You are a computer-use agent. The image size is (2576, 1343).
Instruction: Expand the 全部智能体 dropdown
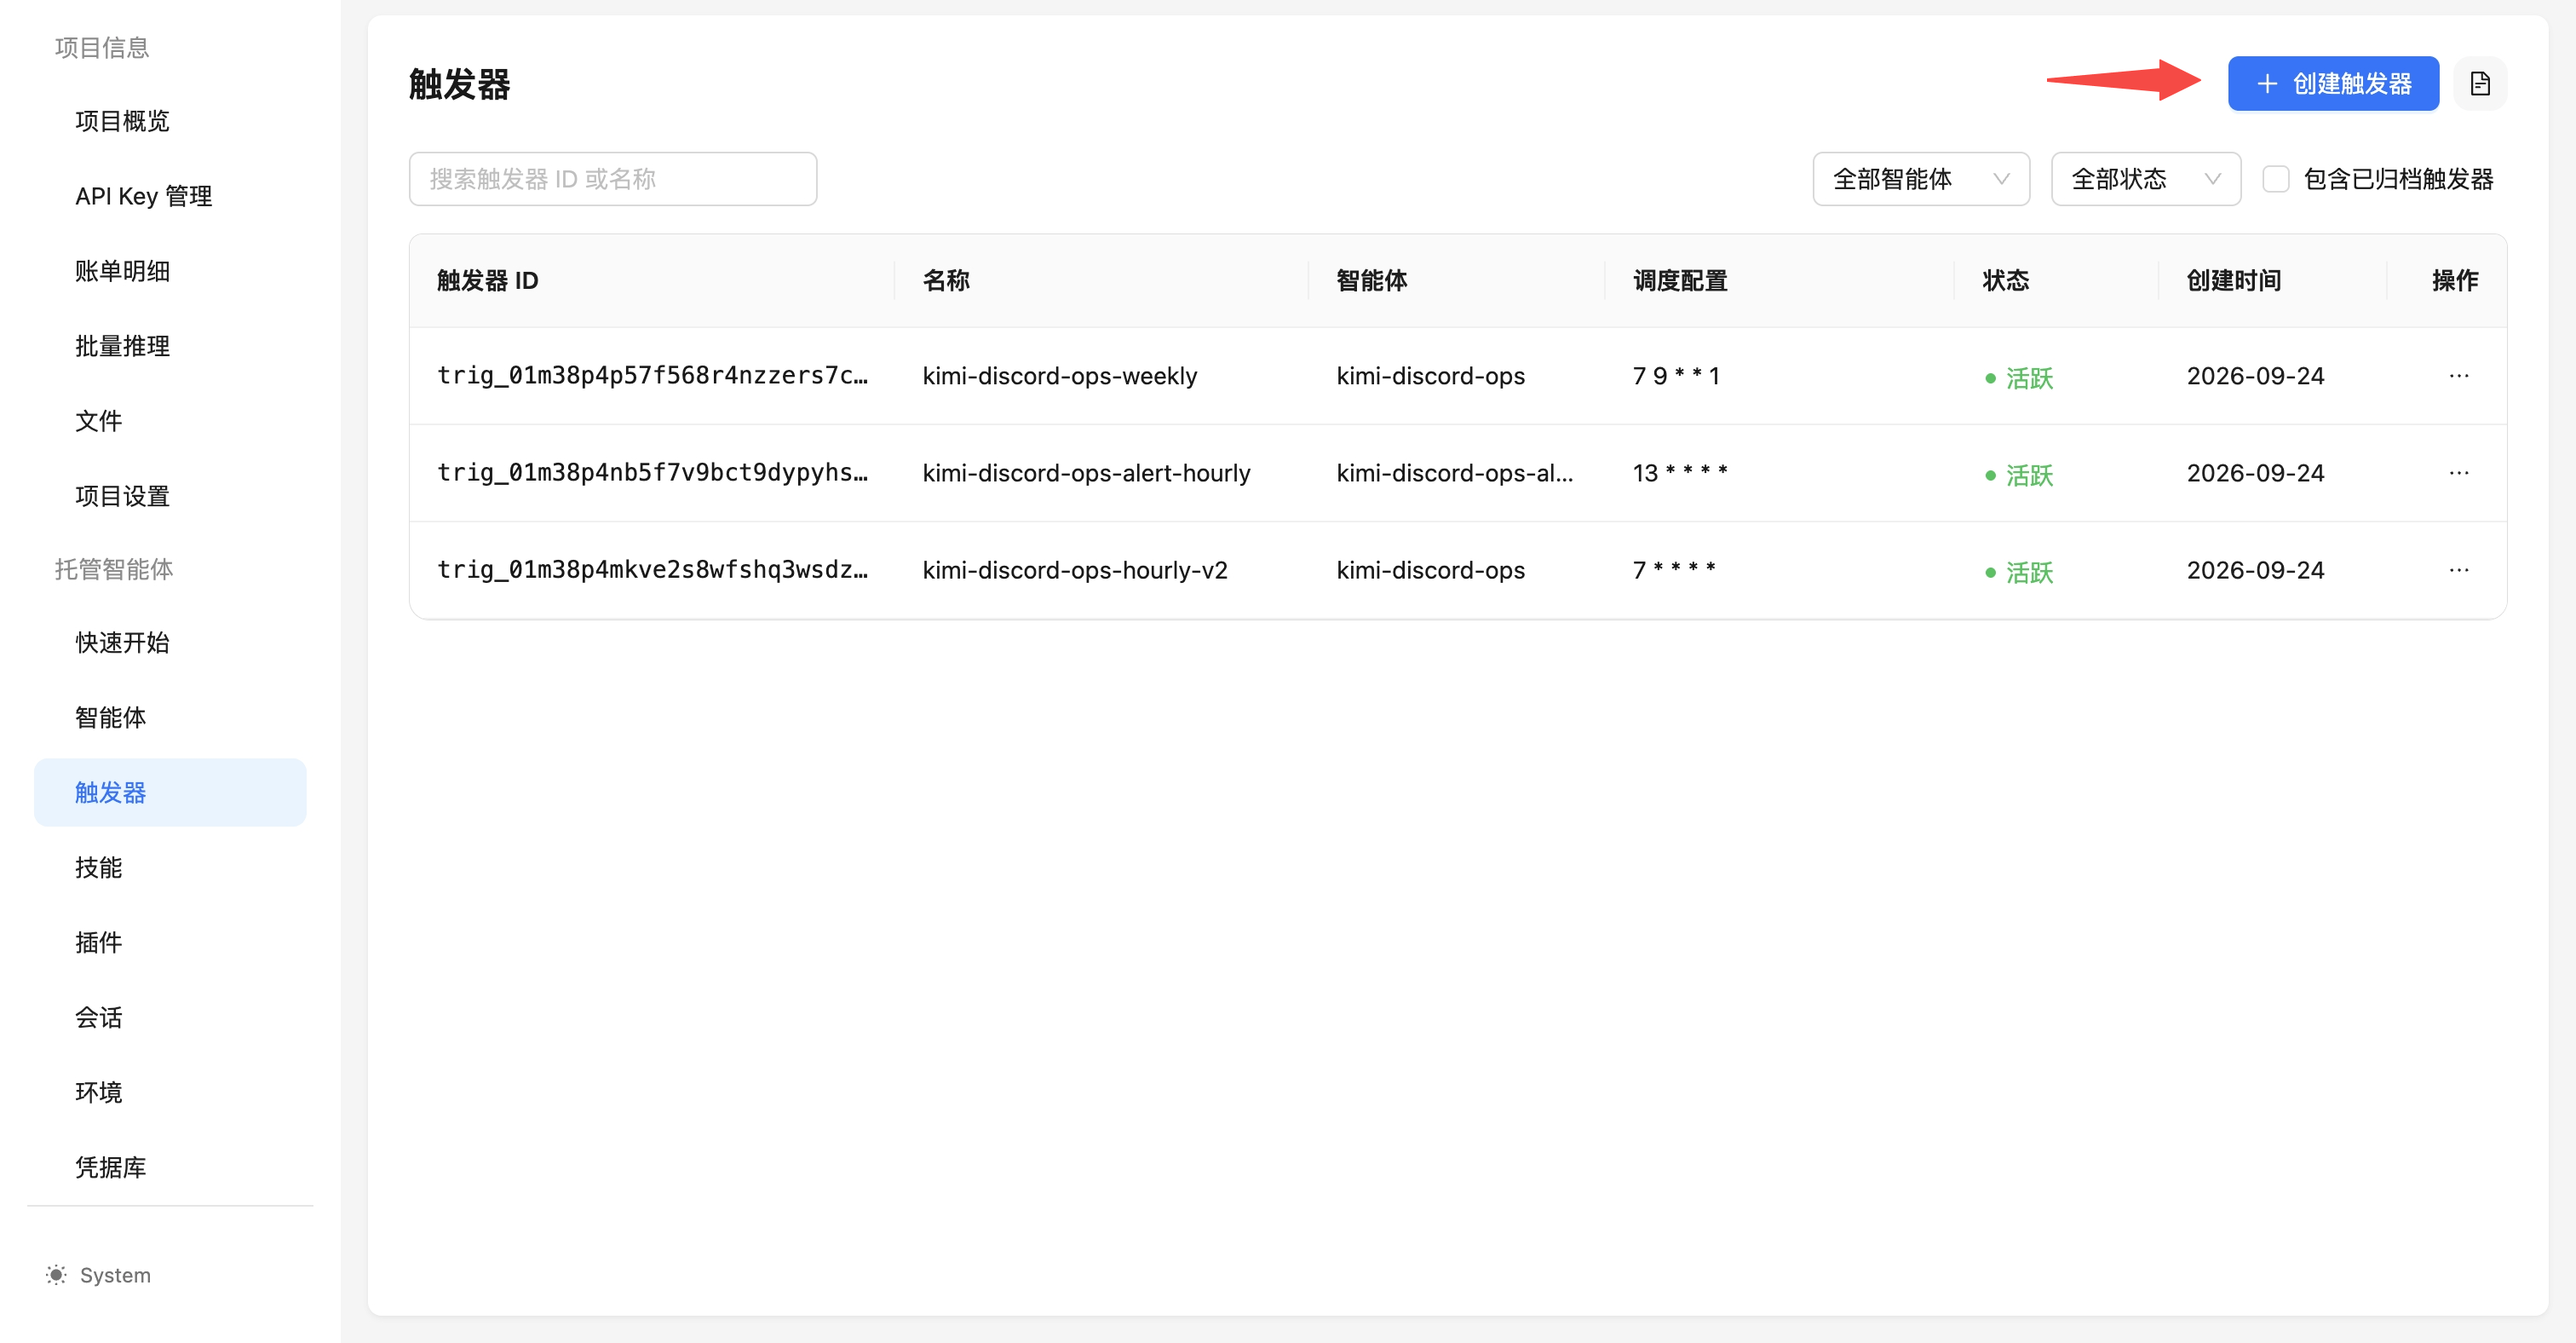(x=1920, y=179)
